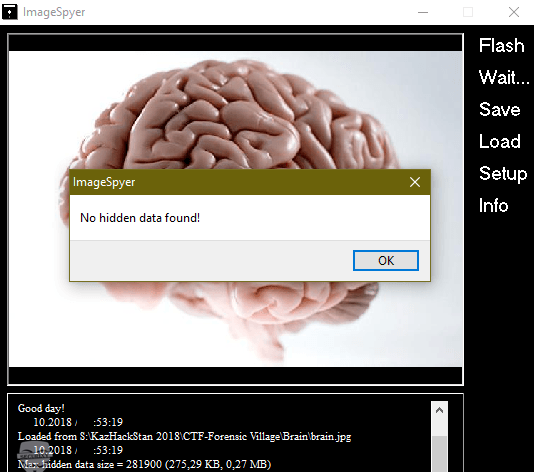The width and height of the screenshot is (534, 472).
Task: Click the 'No hidden data found!' message text
Action: click(x=140, y=218)
